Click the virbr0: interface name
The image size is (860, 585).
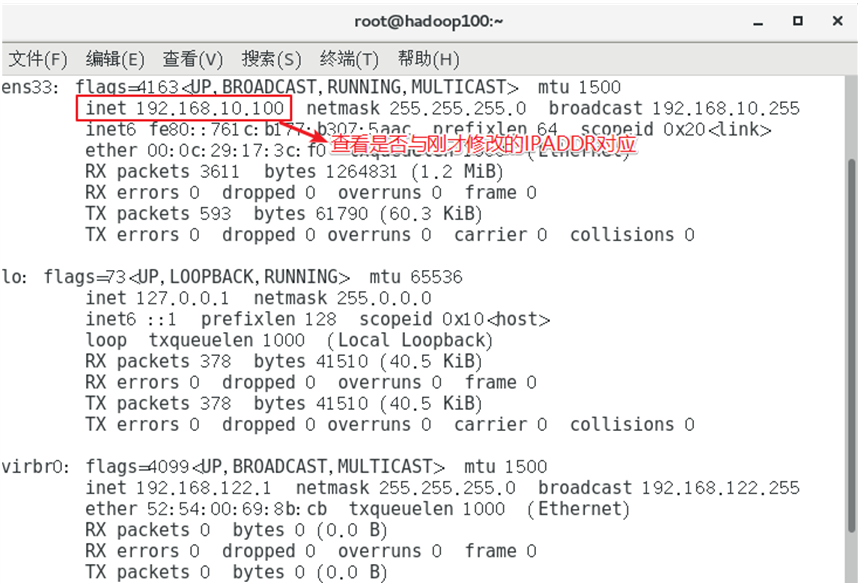coord(35,467)
